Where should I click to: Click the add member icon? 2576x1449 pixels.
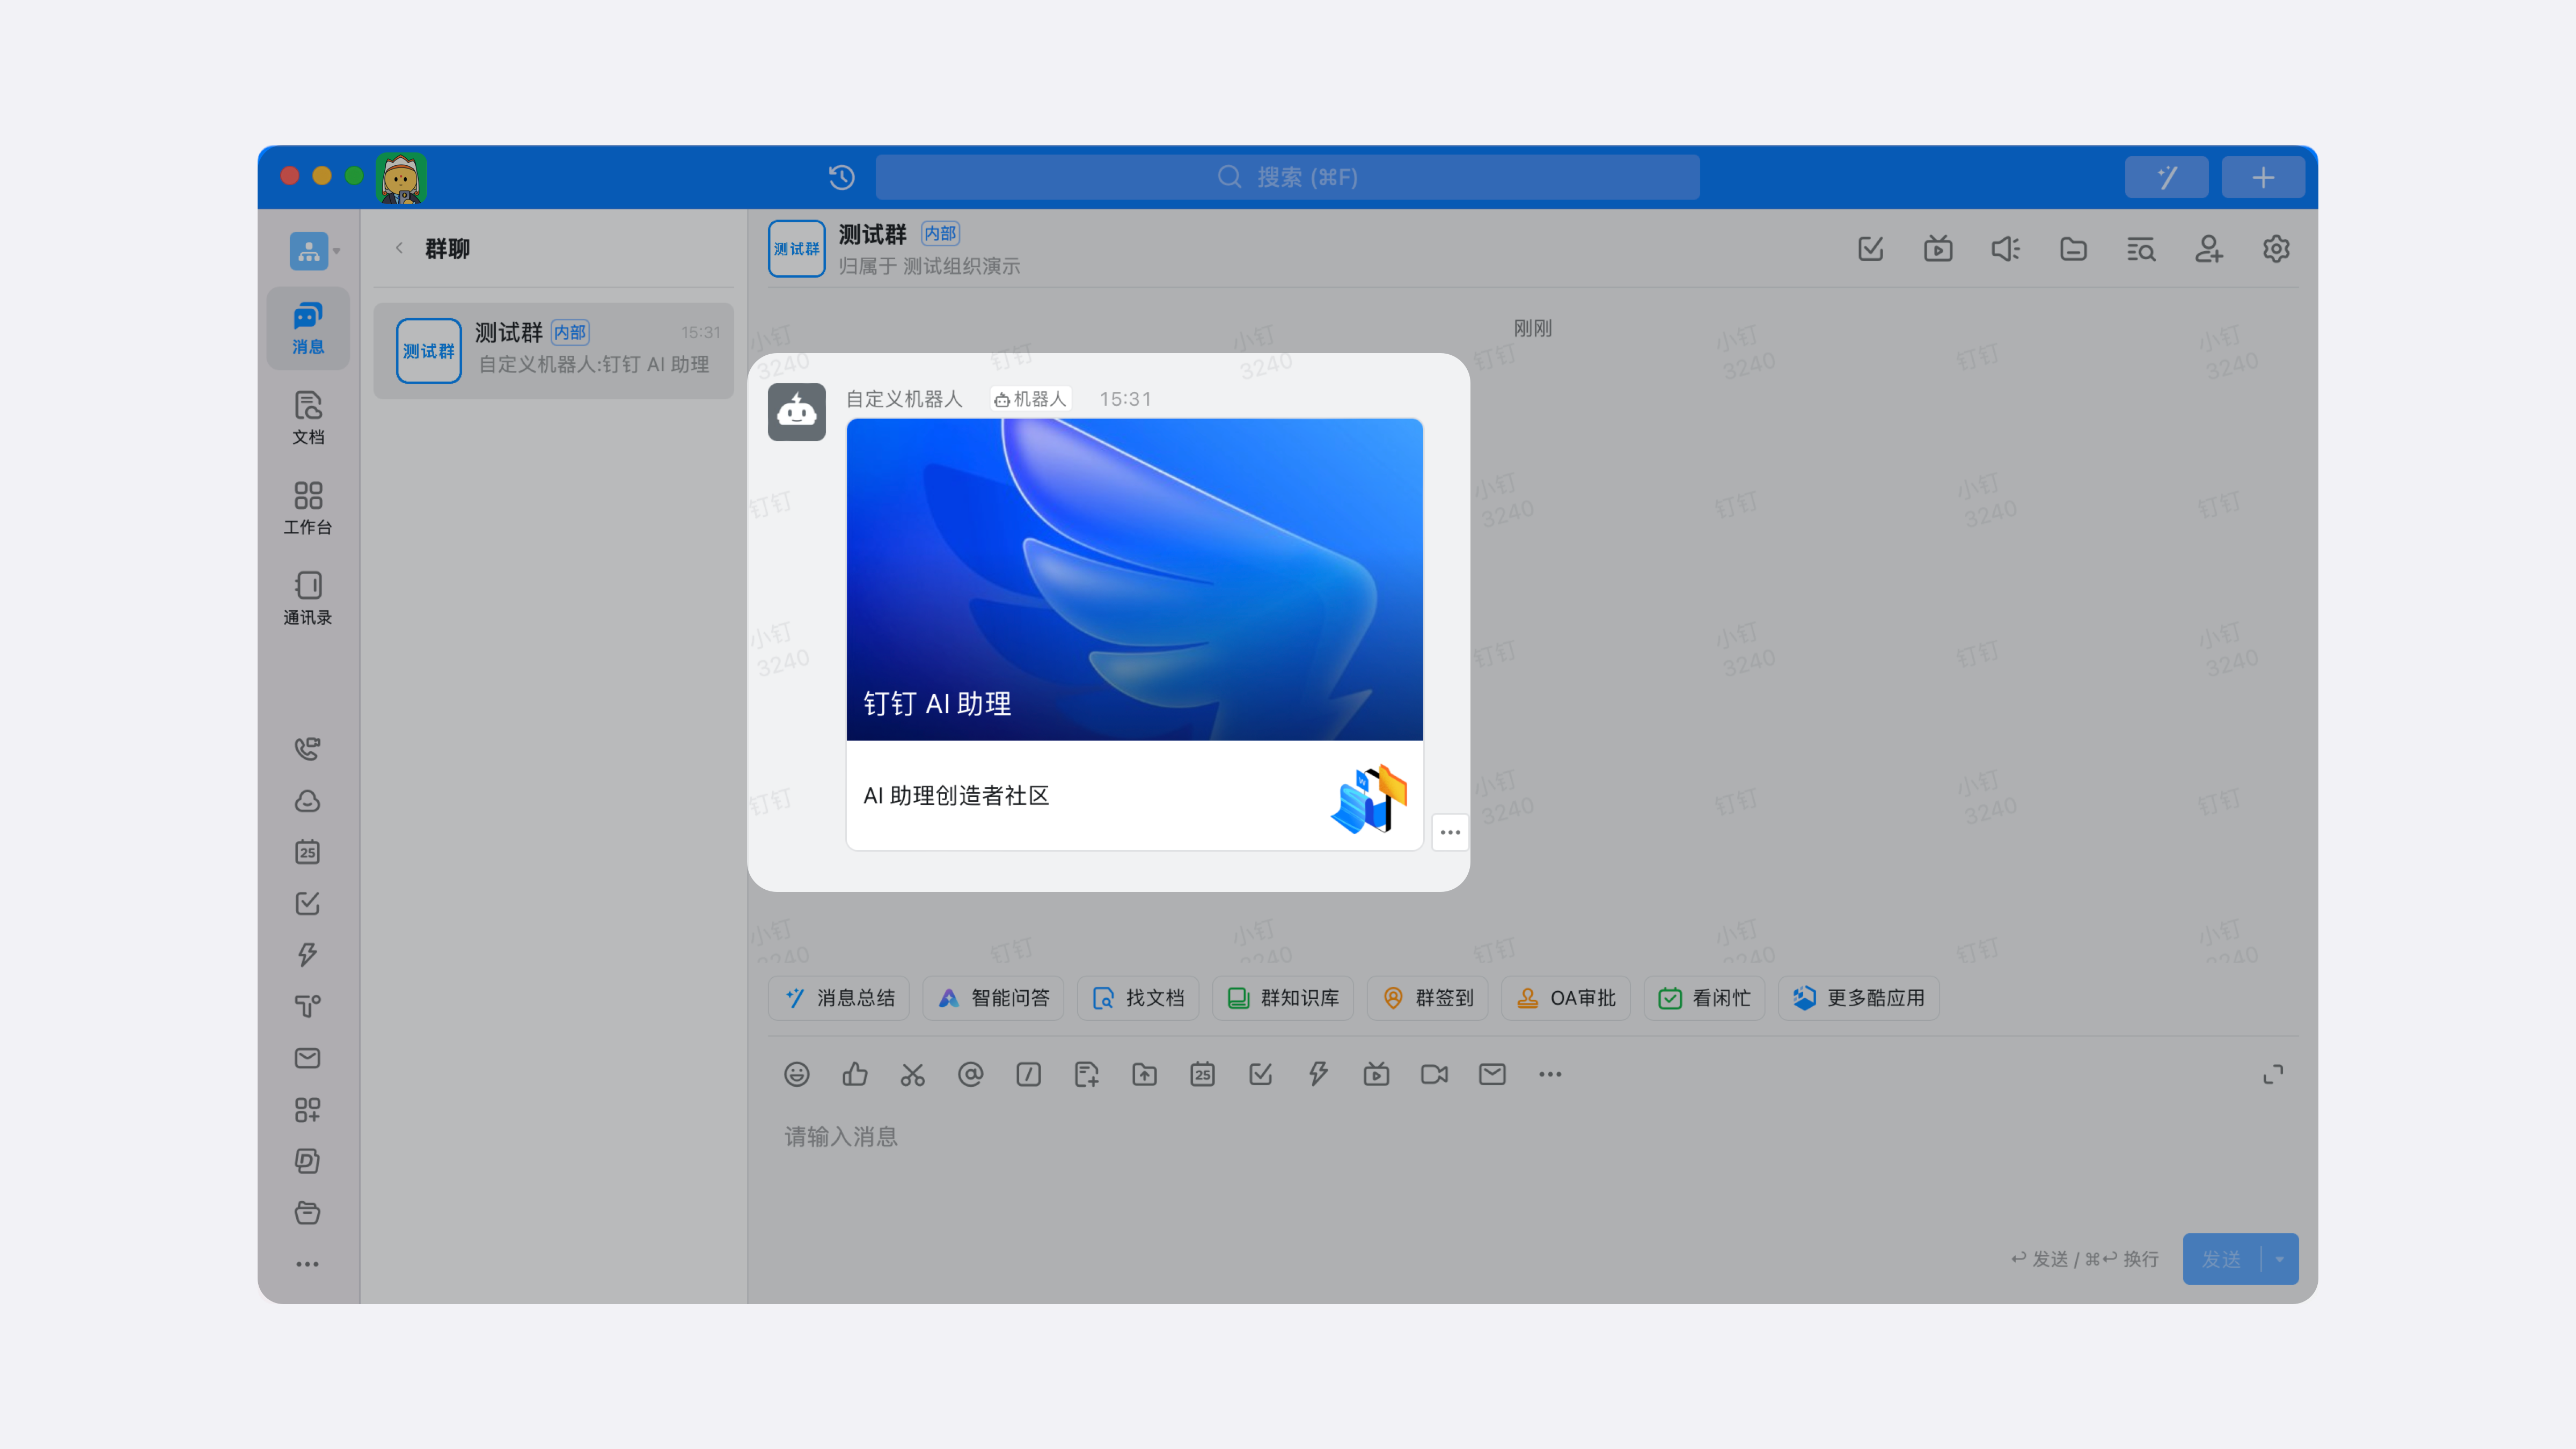pos(2208,249)
